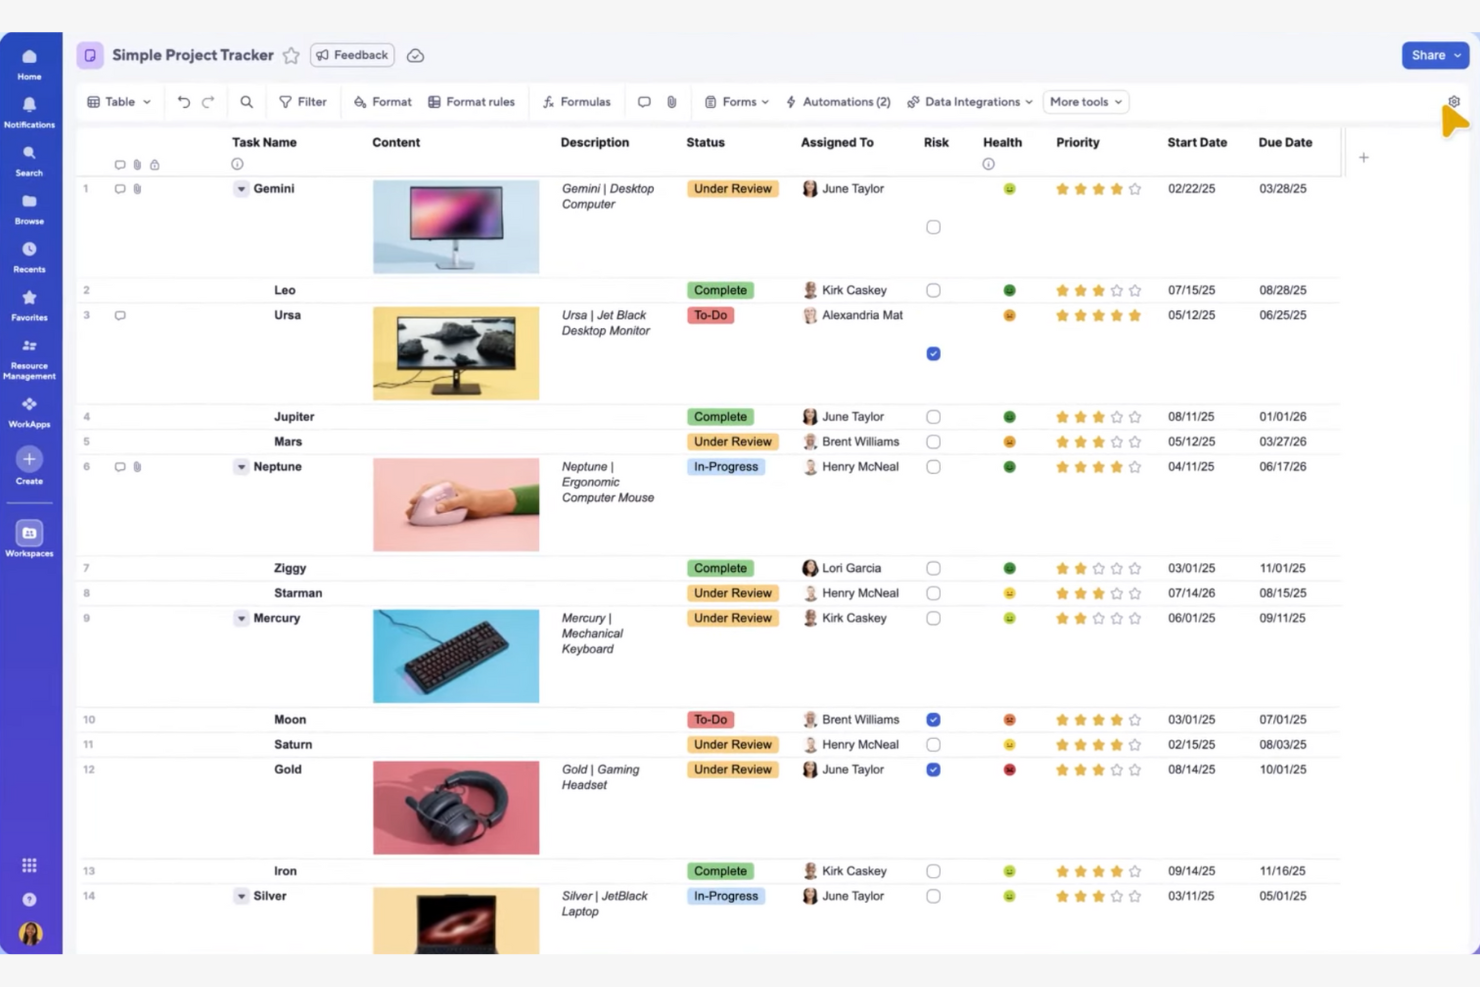
Task: Open the Table view dropdown
Action: [118, 101]
